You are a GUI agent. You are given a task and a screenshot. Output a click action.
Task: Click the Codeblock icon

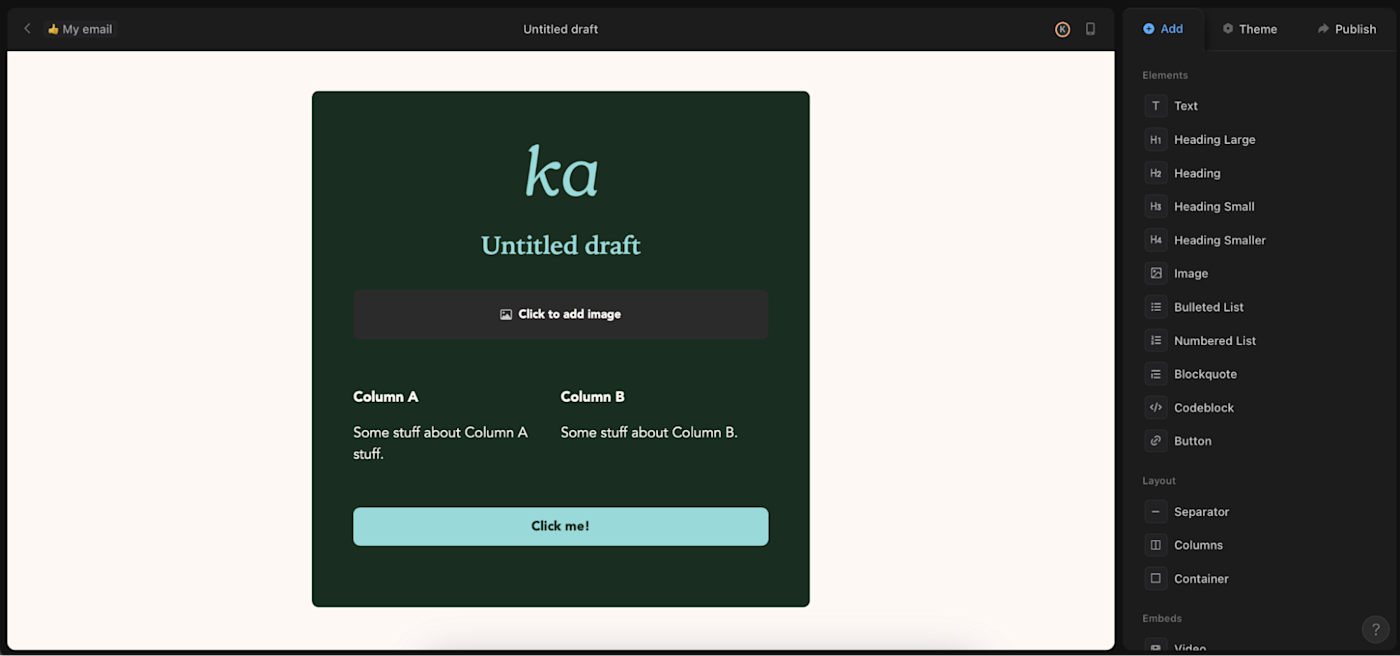(x=1156, y=408)
